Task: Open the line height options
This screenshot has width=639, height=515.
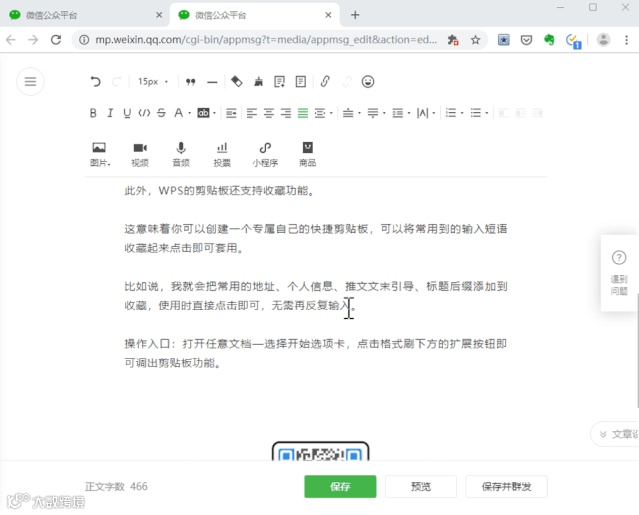Action: pos(400,113)
